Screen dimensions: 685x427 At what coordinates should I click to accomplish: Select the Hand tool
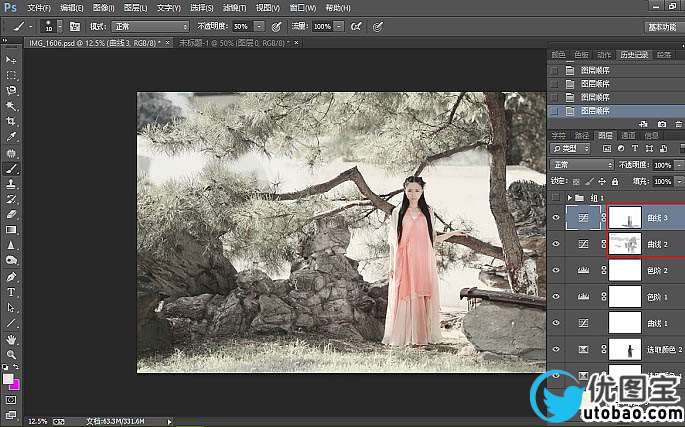[11, 339]
